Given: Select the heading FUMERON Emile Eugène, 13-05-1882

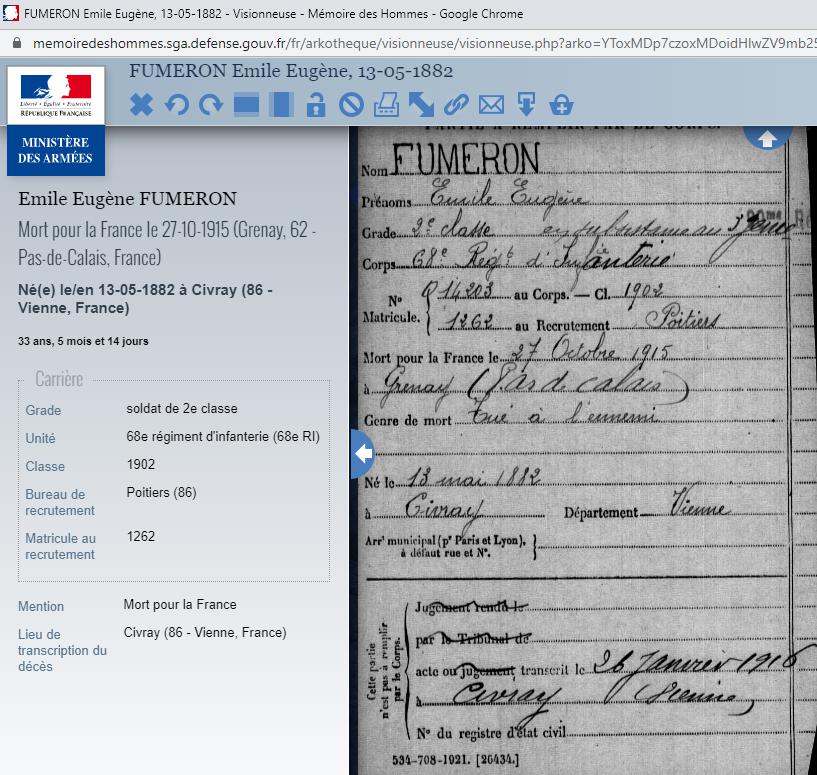Looking at the screenshot, I should pyautogui.click(x=291, y=71).
